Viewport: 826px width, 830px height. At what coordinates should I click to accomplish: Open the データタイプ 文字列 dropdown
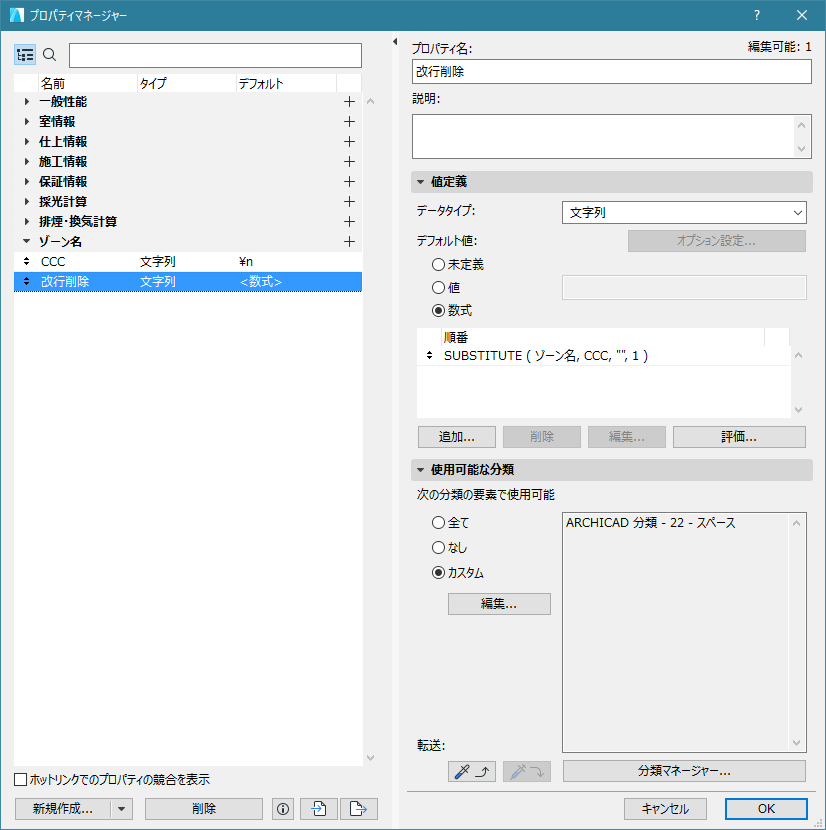684,213
